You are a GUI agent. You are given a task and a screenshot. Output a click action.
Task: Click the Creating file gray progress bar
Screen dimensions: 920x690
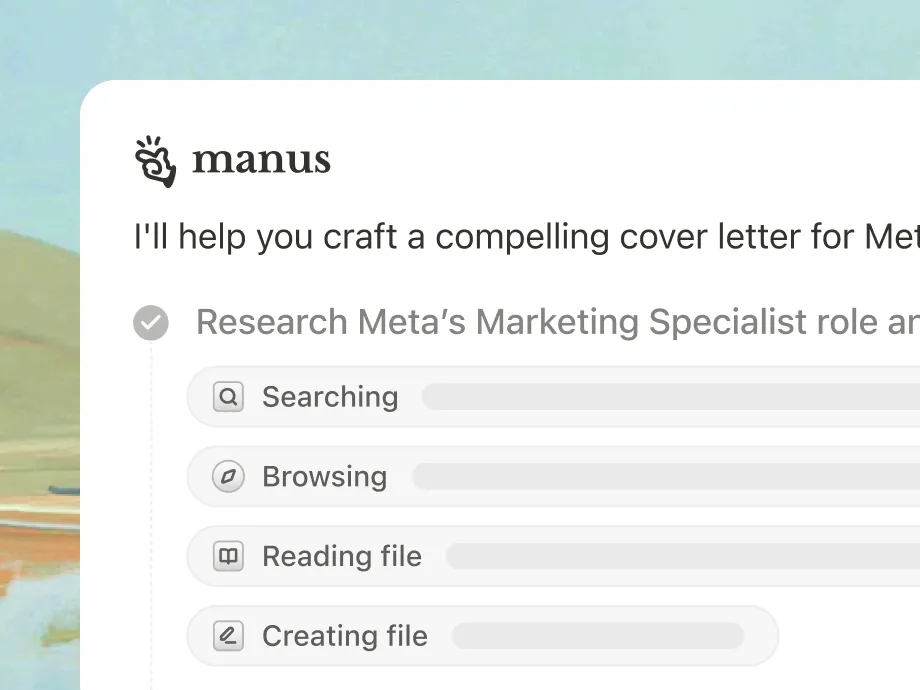point(598,636)
